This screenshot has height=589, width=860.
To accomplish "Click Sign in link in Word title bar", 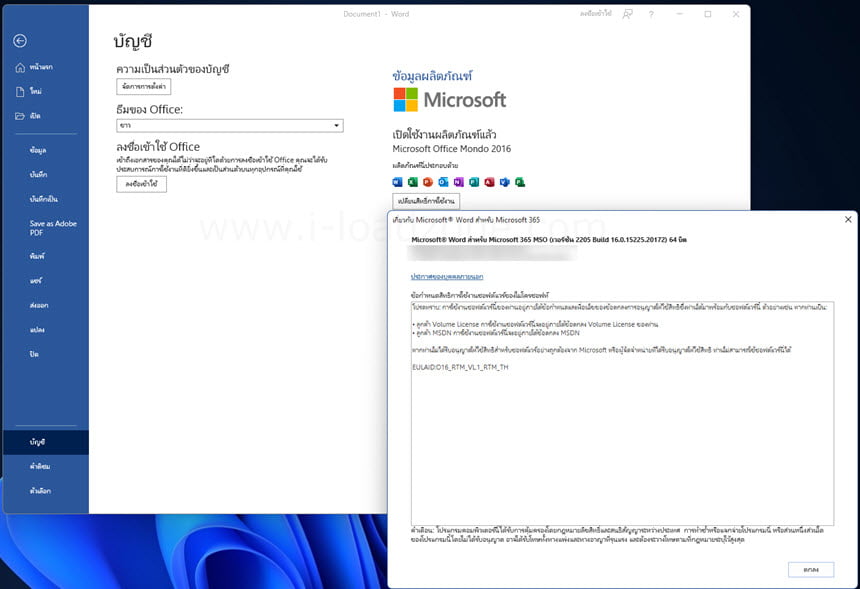I will [x=596, y=14].
